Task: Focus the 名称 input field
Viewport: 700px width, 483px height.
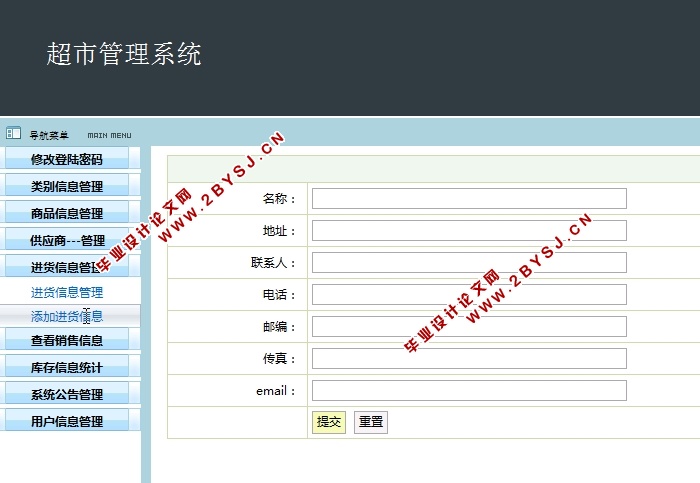Action: 469,198
